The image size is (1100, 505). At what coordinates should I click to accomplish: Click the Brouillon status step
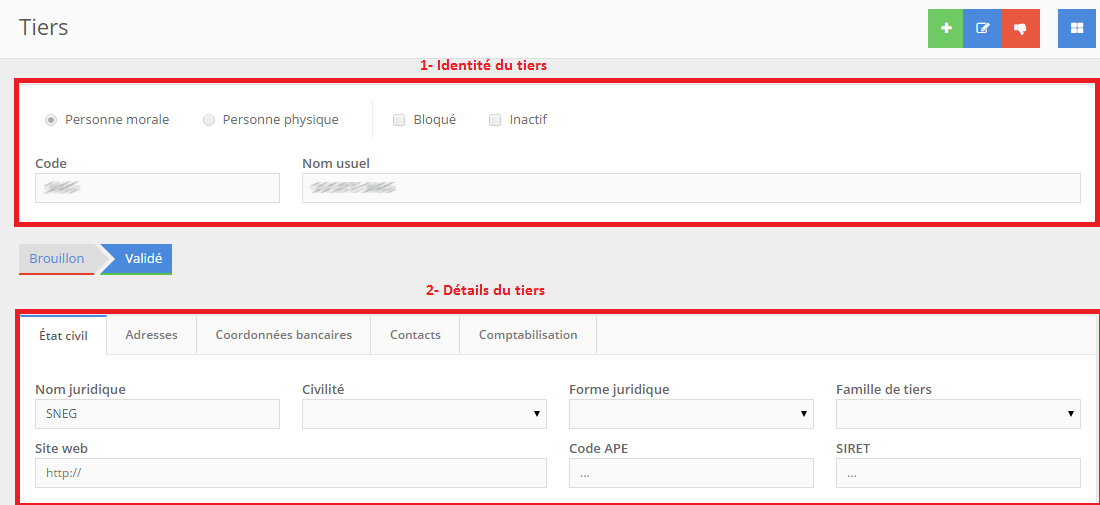pos(57,259)
